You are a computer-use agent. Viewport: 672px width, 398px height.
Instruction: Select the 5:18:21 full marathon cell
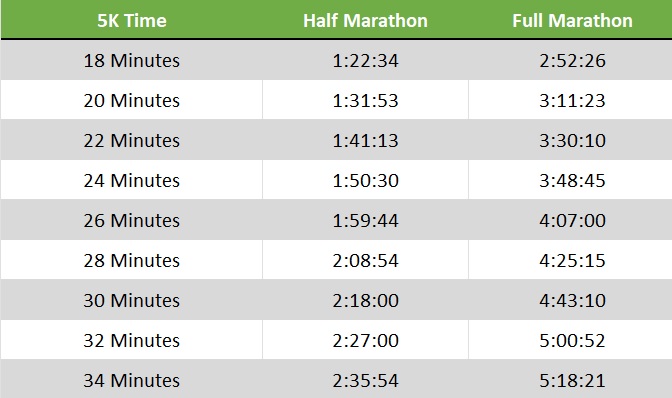pyautogui.click(x=572, y=380)
